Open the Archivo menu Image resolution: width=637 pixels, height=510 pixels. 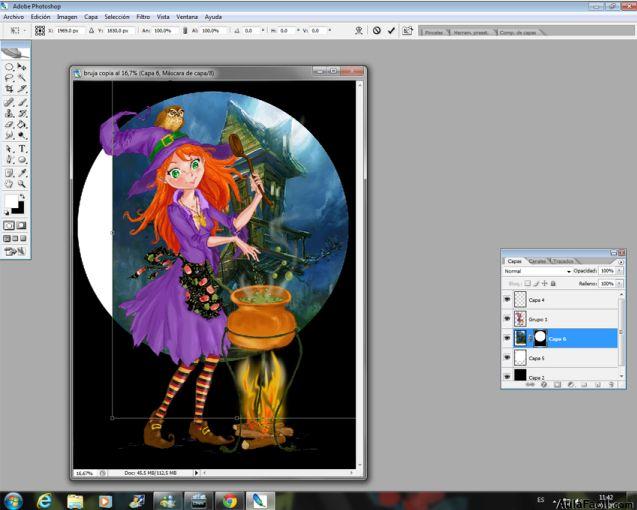tap(13, 17)
